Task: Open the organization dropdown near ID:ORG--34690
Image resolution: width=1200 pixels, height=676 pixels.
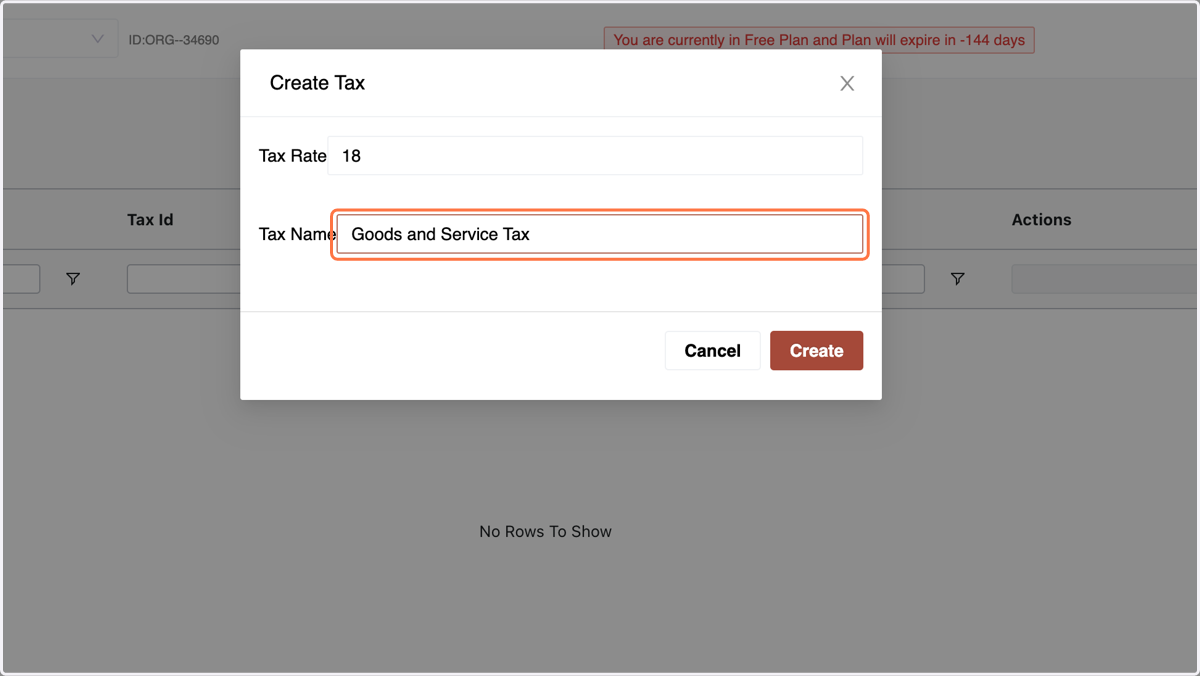Action: click(x=60, y=39)
